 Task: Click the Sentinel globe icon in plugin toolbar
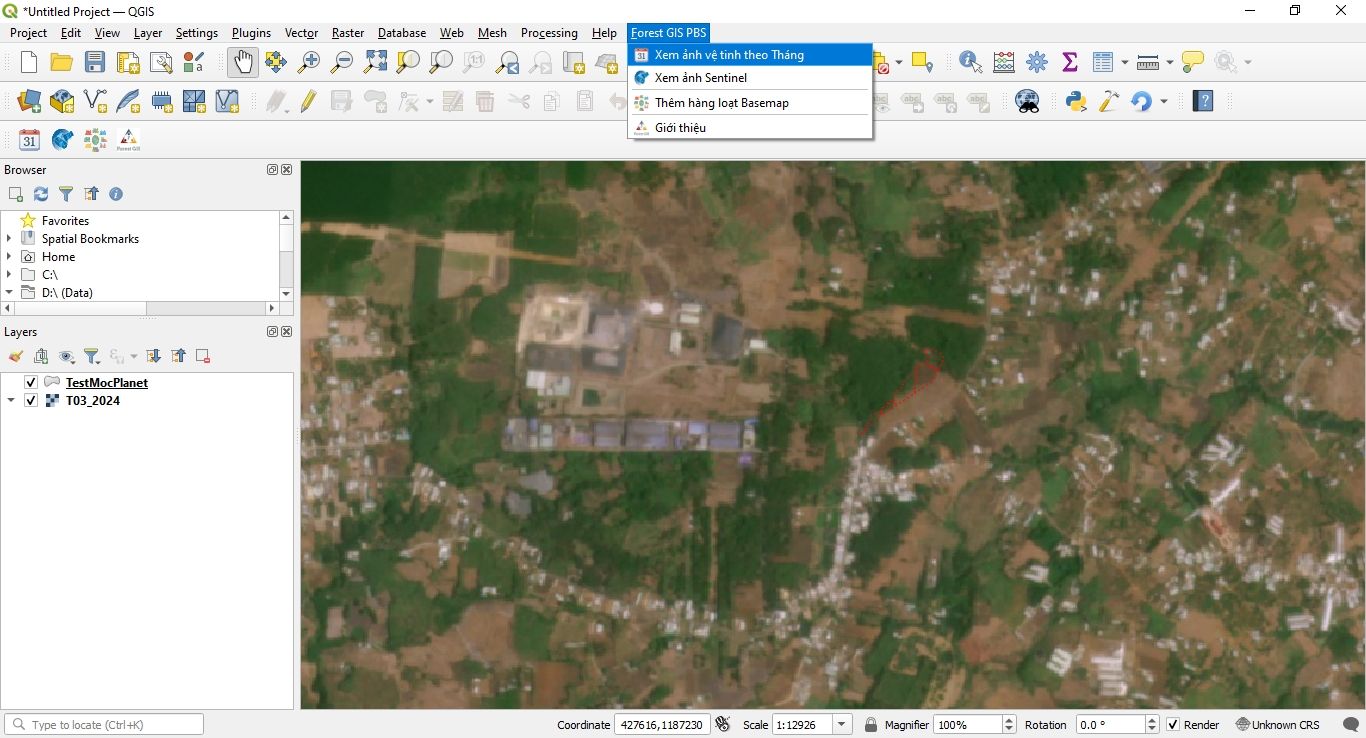(x=62, y=140)
